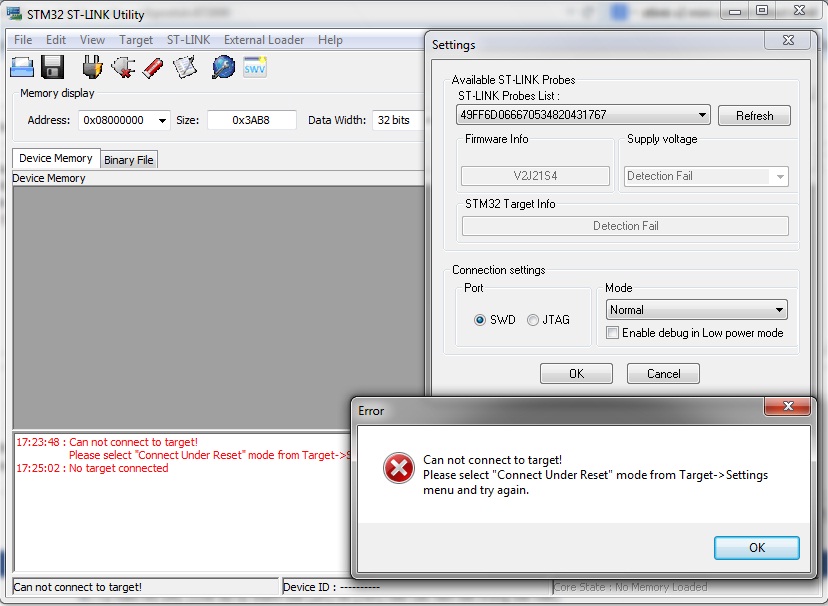Close the Settings dialog with X

[787, 40]
